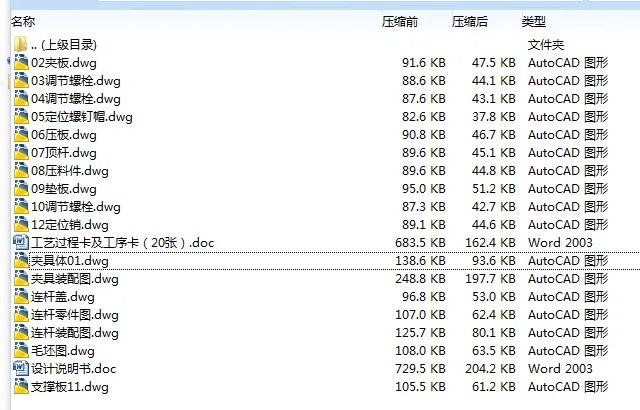The height and width of the screenshot is (410, 640).
Task: Click the 729.5 KB original size value
Action: point(420,368)
